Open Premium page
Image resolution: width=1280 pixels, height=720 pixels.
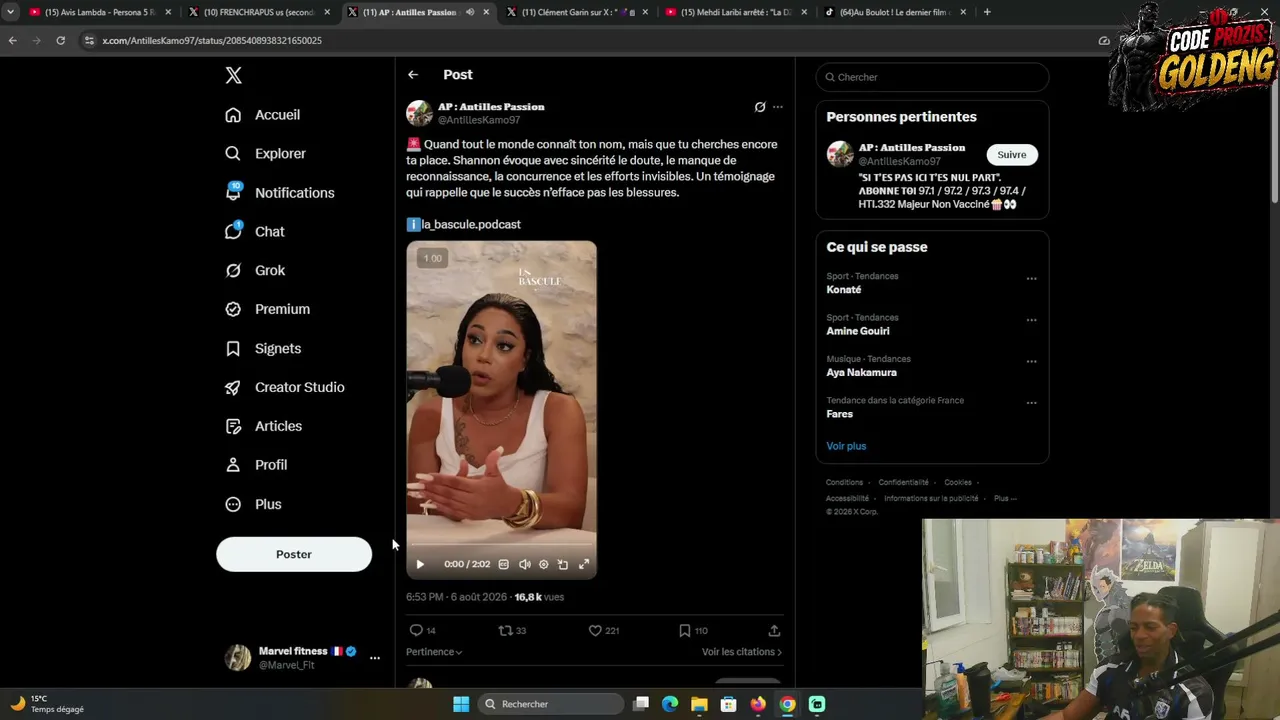268,310
